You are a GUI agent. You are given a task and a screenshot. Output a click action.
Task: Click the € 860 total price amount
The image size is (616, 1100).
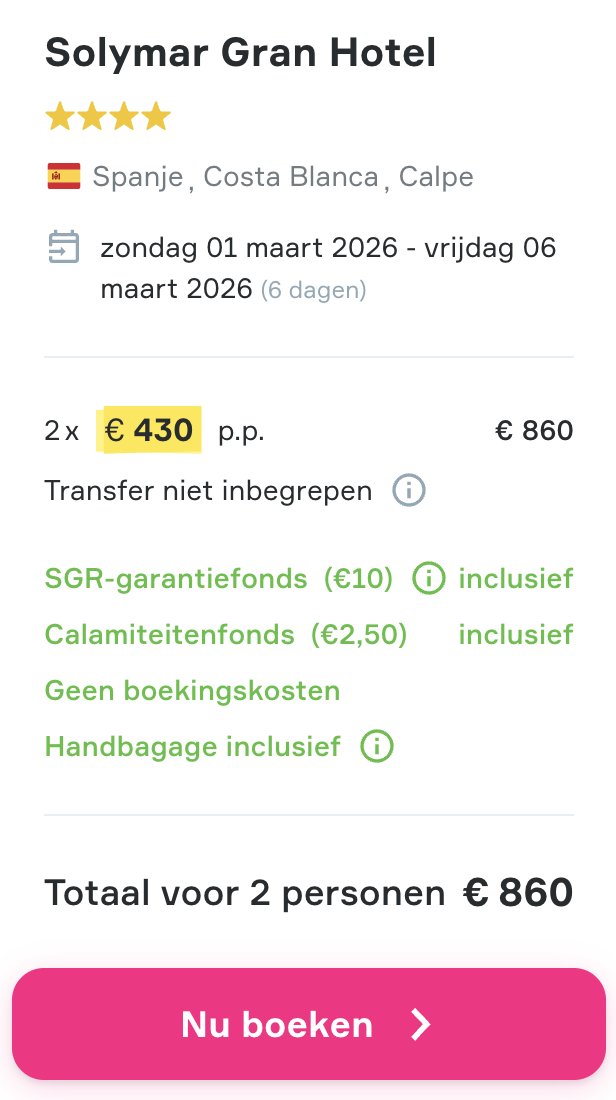[534, 430]
